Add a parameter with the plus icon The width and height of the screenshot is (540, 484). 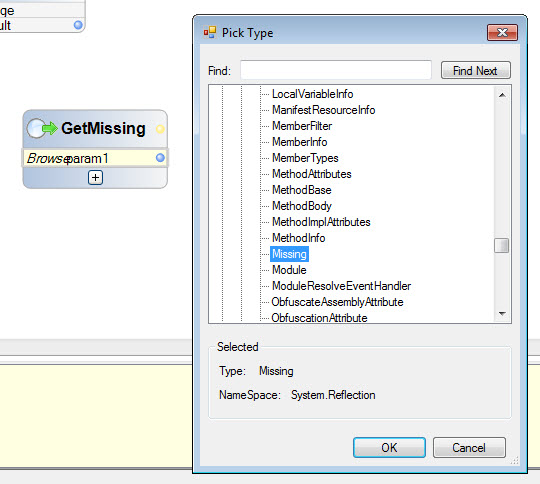[95, 177]
